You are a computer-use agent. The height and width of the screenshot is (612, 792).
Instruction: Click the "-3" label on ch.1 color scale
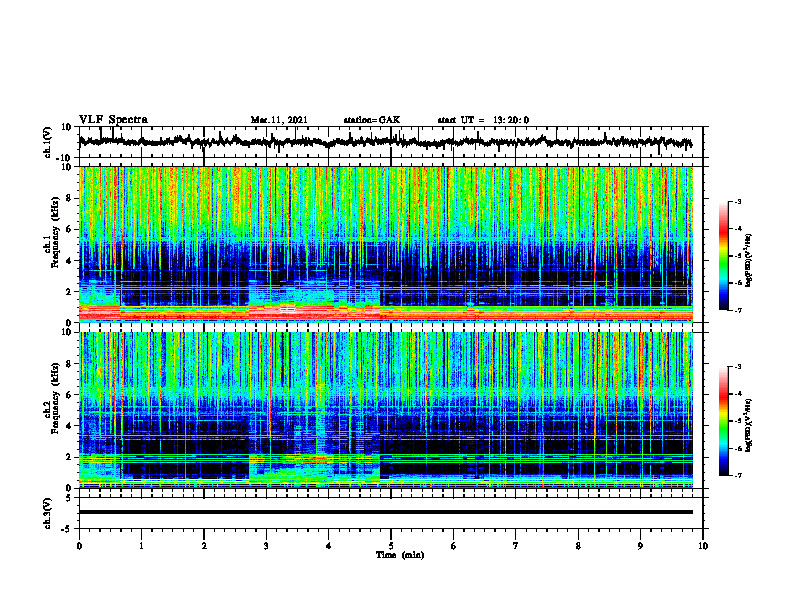point(738,202)
